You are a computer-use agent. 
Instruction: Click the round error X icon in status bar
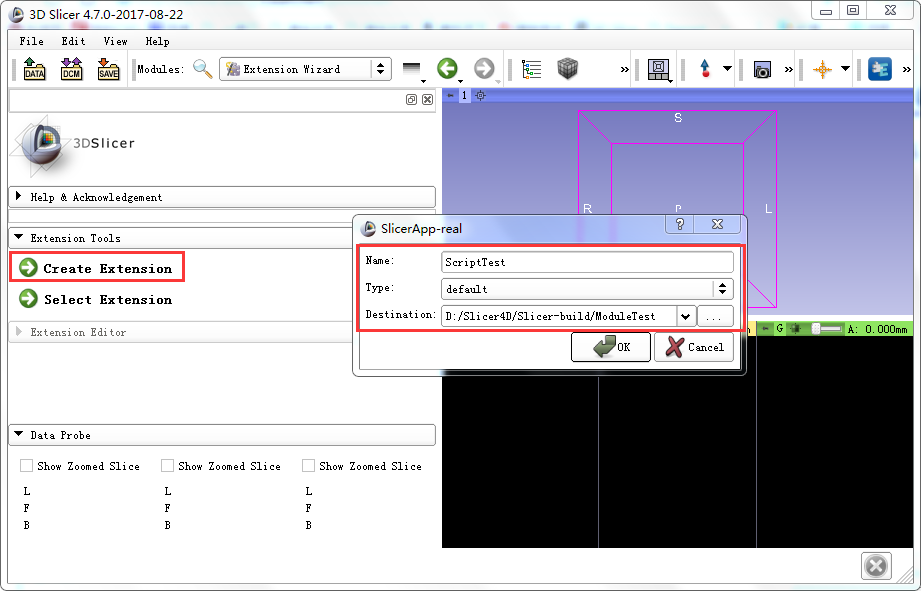[x=876, y=566]
